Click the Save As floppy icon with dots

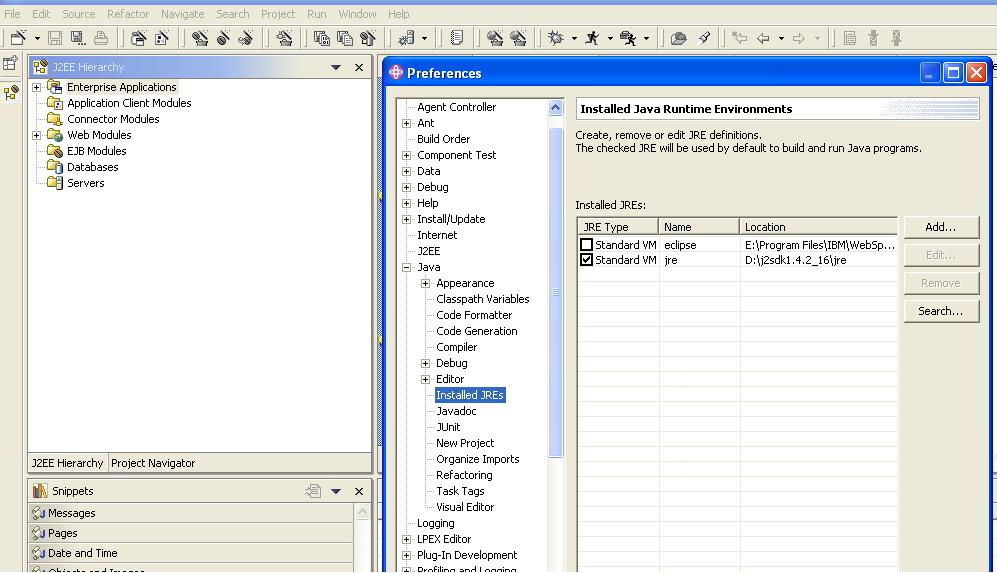click(78, 38)
